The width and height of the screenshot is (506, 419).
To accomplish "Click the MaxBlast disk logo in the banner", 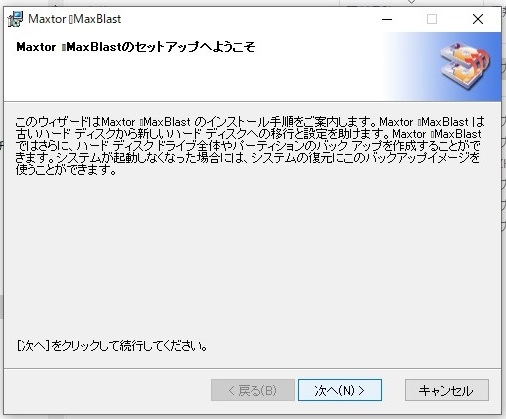I will click(465, 66).
